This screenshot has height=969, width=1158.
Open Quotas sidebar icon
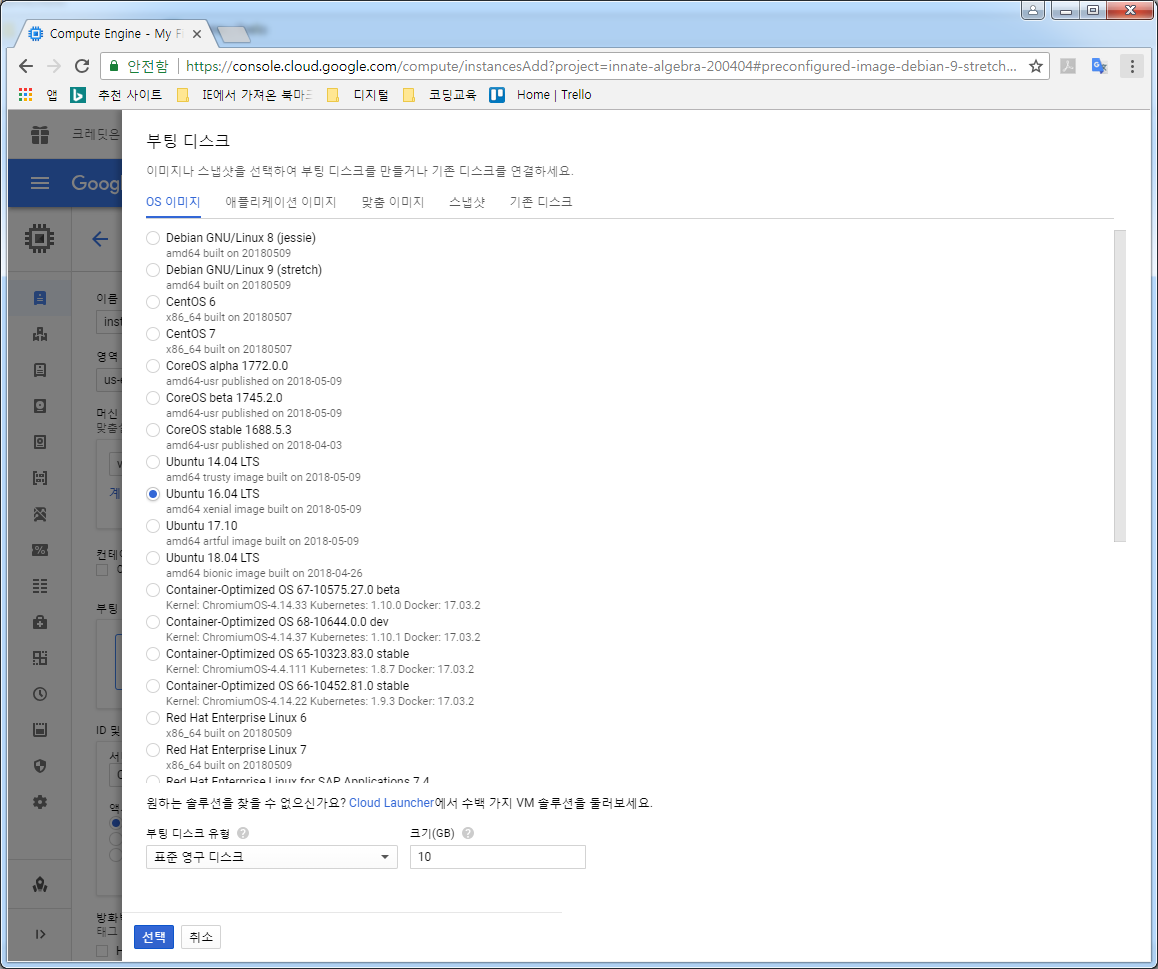click(40, 730)
